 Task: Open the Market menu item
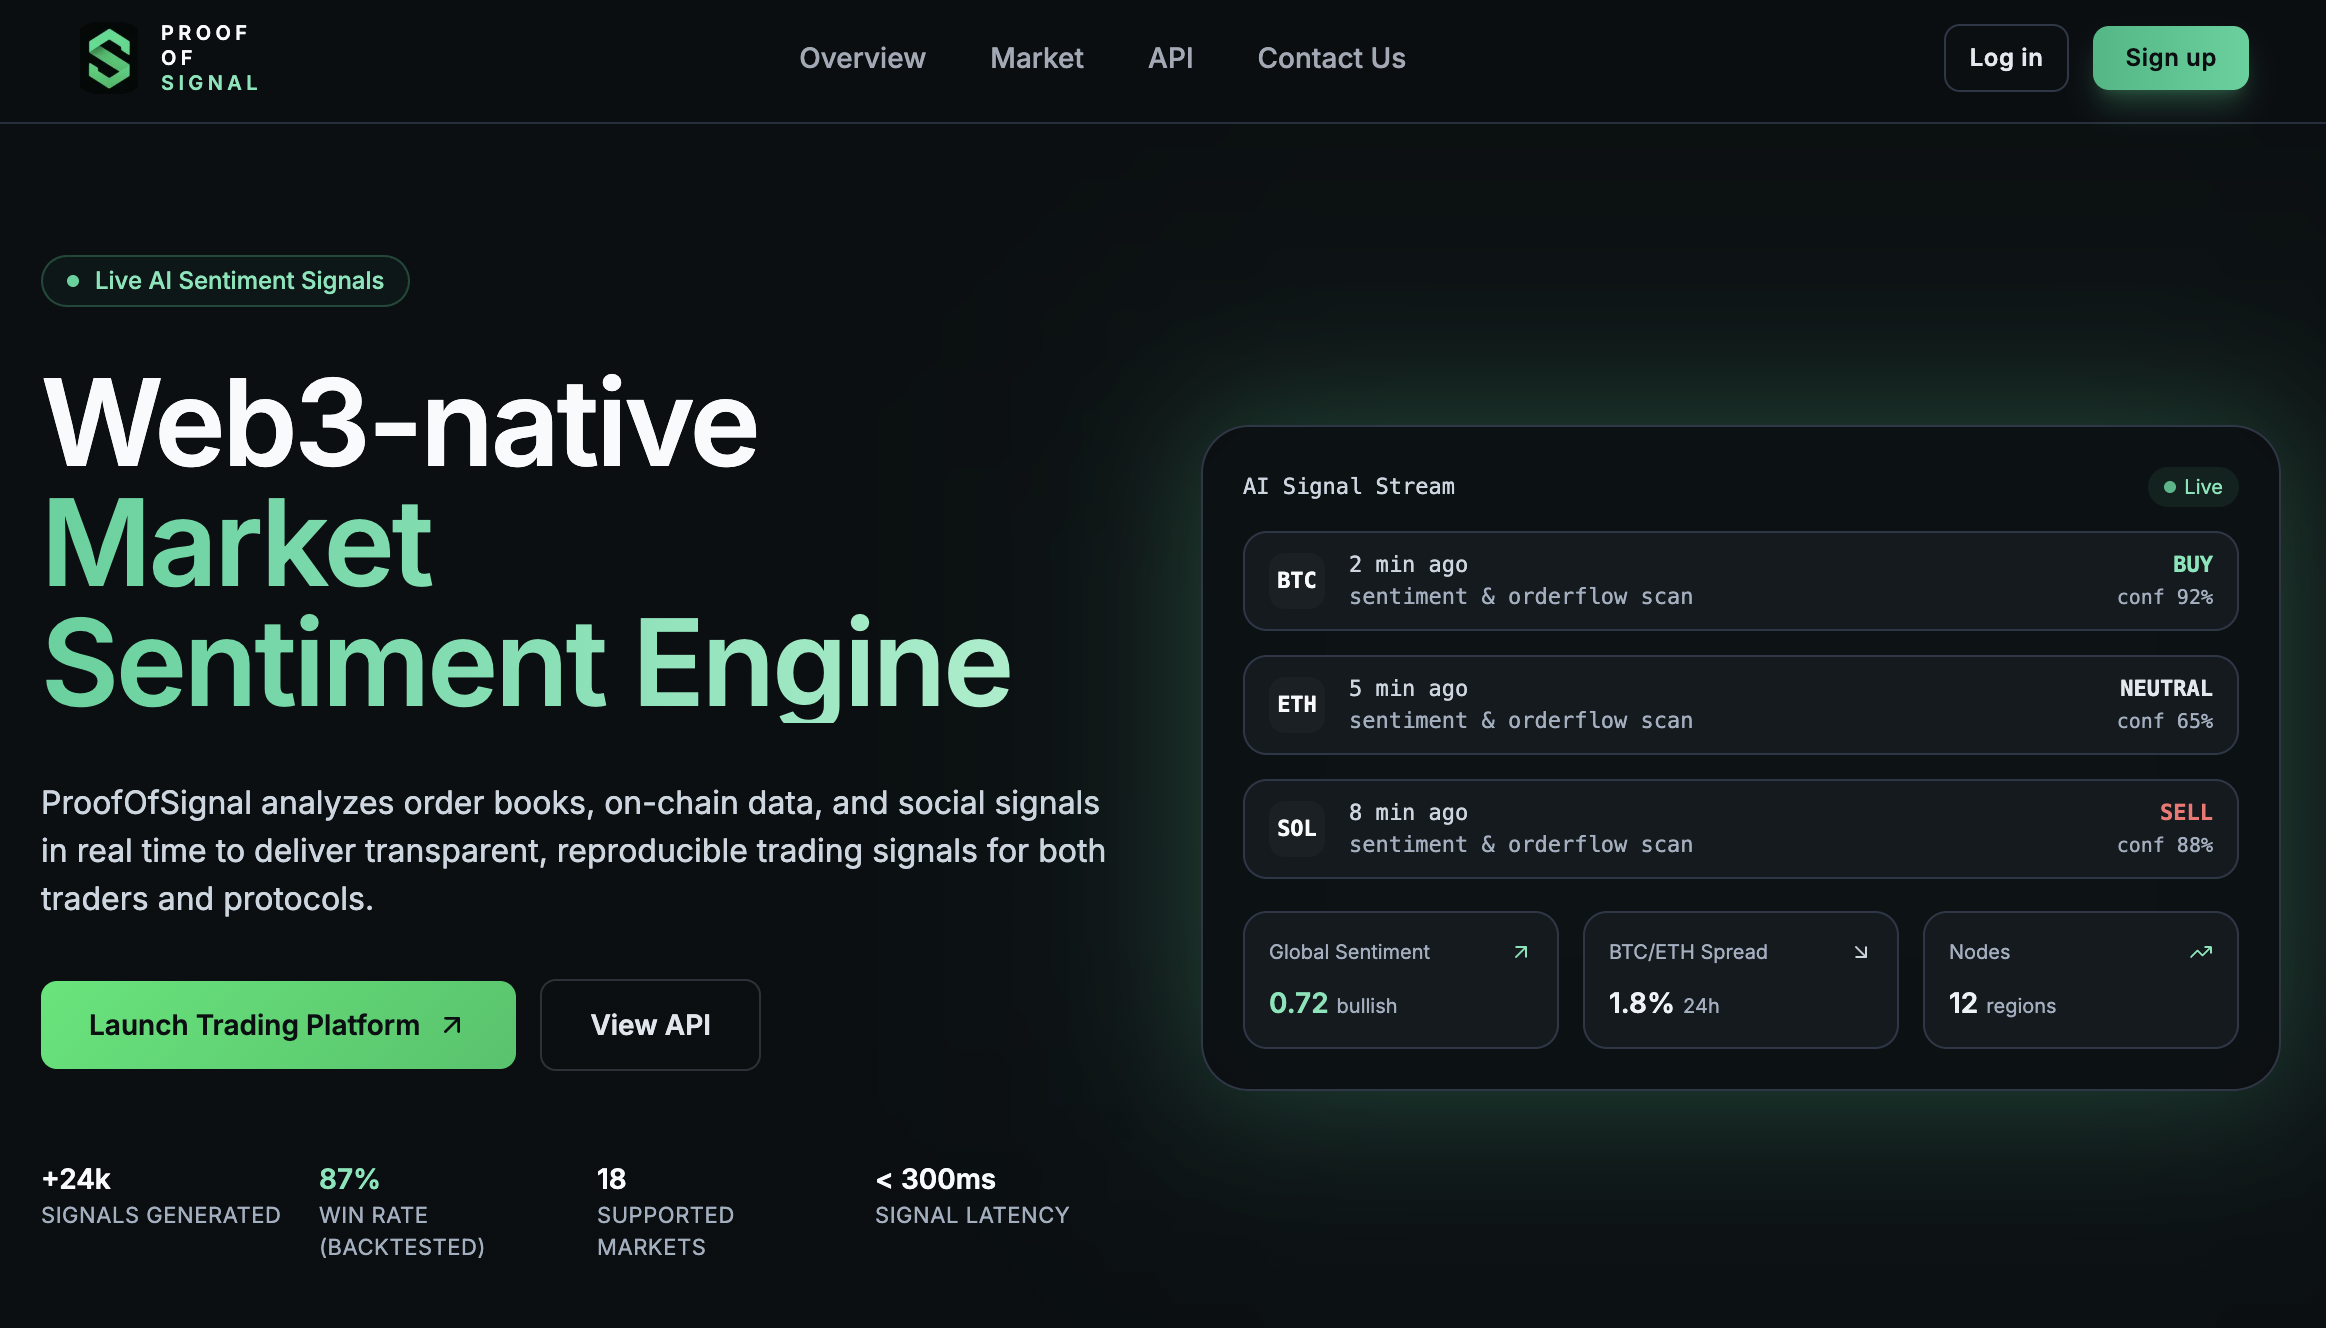1036,58
